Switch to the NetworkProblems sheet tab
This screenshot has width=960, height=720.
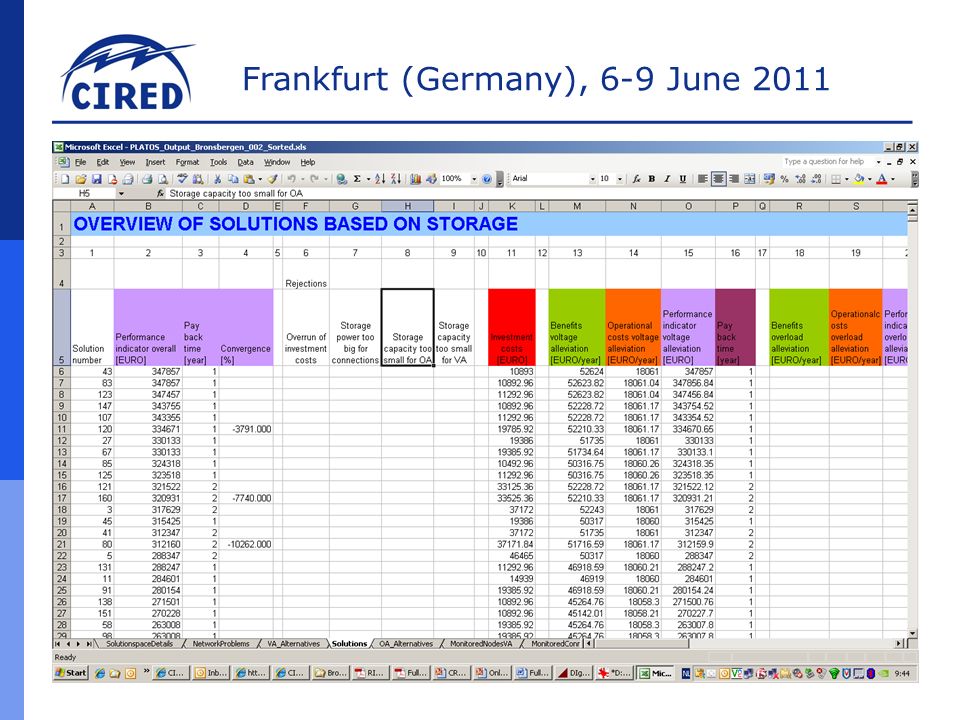tap(221, 643)
